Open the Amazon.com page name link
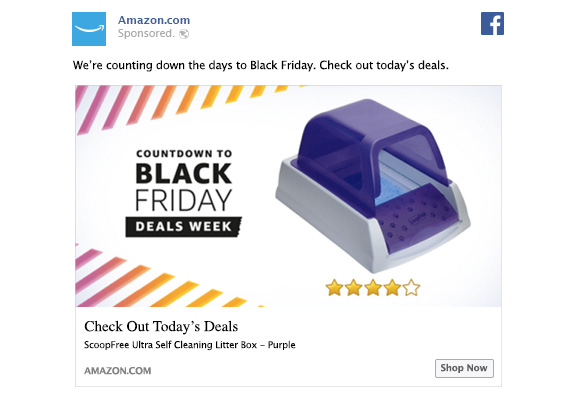This screenshot has width=580, height=406. pyautogui.click(x=154, y=20)
